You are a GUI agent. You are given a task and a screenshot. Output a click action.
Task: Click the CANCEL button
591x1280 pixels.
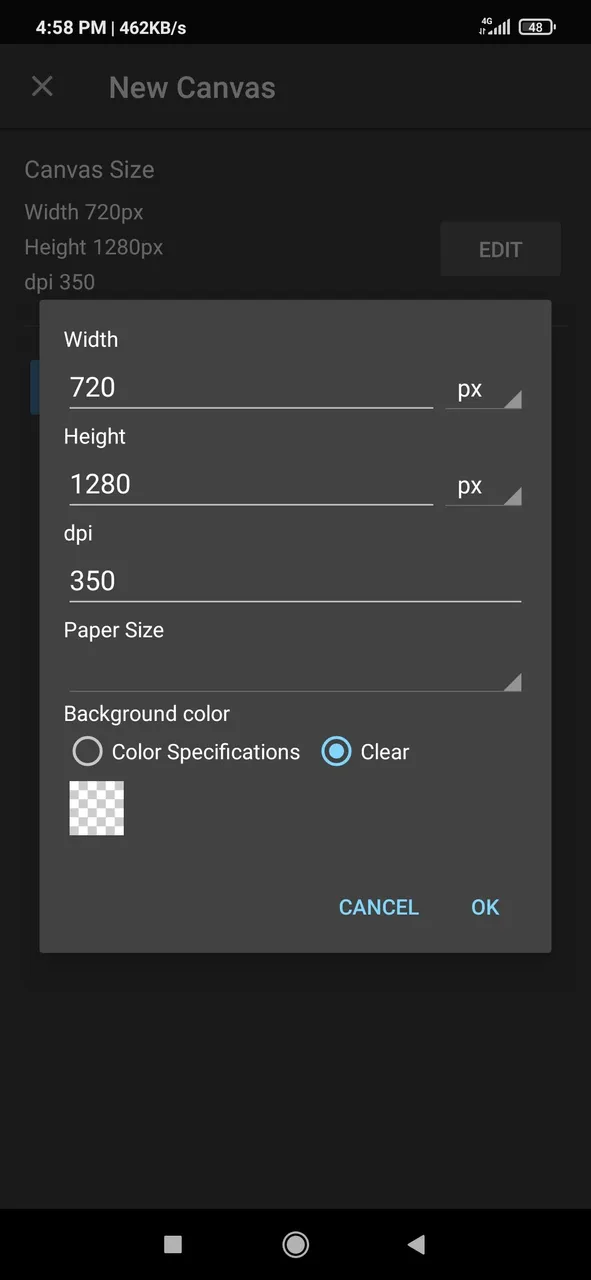pyautogui.click(x=378, y=907)
